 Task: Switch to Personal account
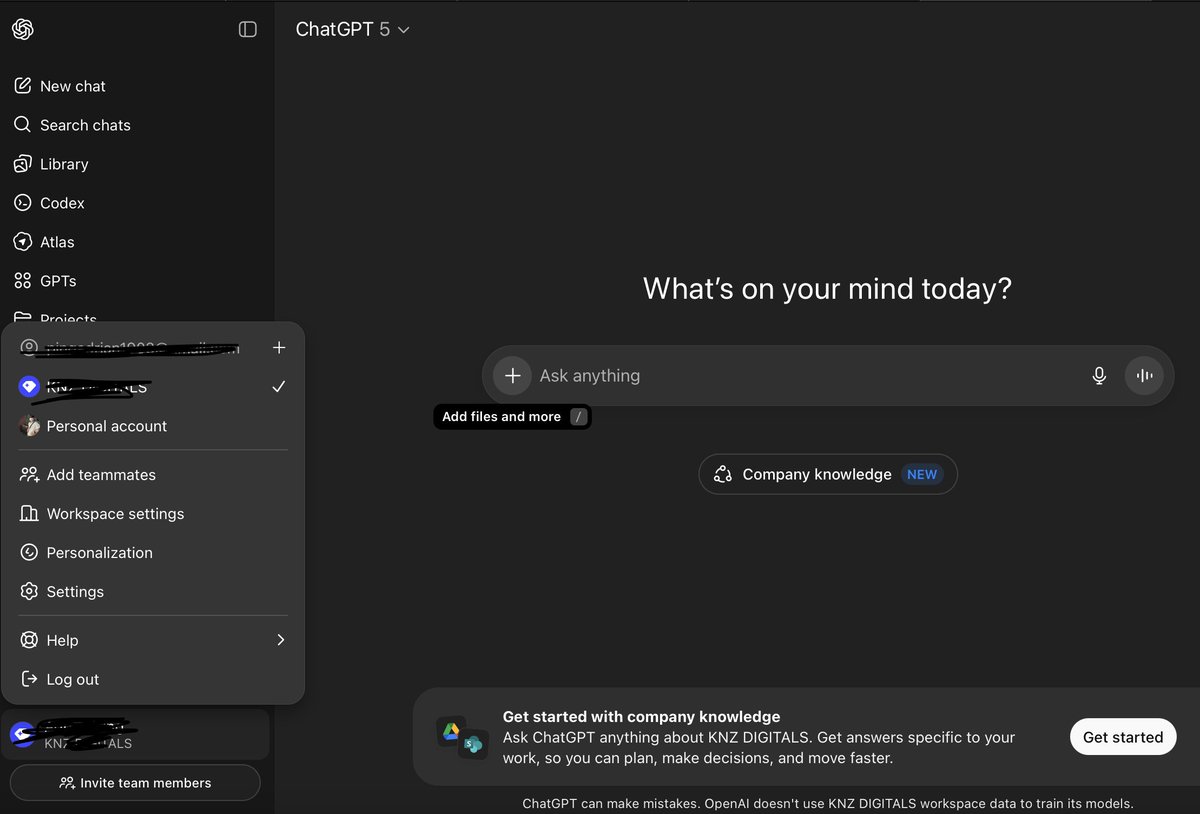(x=153, y=426)
